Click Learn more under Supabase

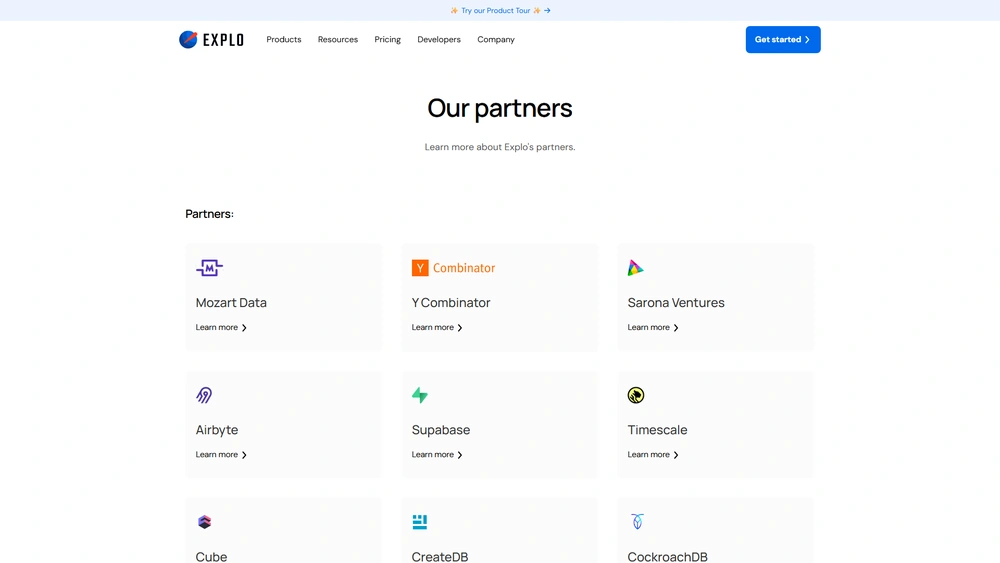437,455
